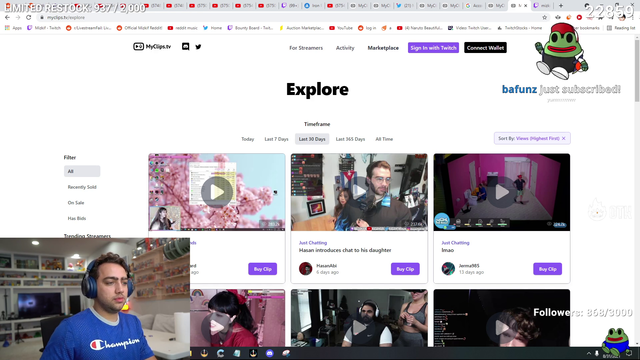This screenshot has width=640, height=360.
Task: Open the Video Twitch User bookmark
Action: (x=469, y=28)
